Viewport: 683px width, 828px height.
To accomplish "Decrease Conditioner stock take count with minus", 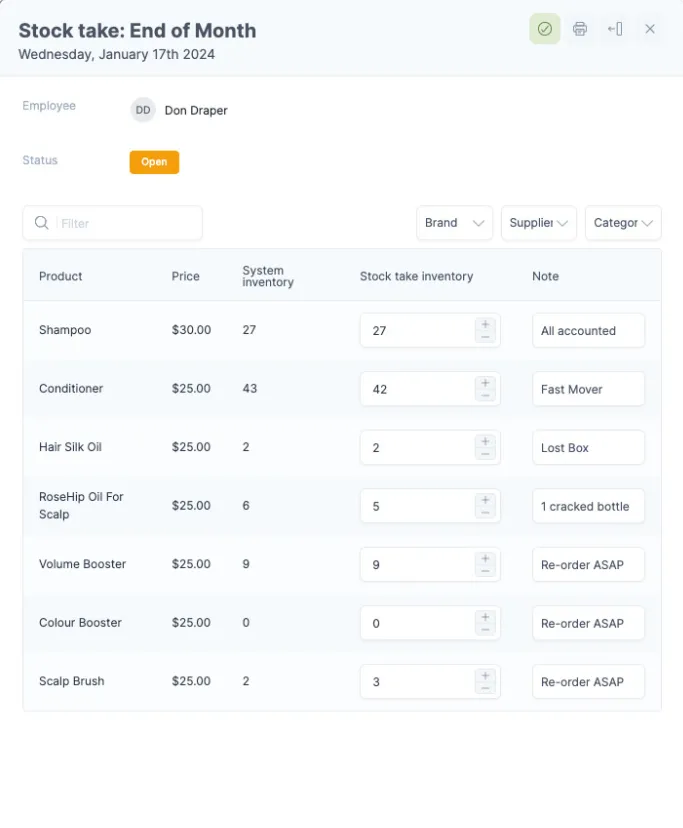I will tap(485, 396).
